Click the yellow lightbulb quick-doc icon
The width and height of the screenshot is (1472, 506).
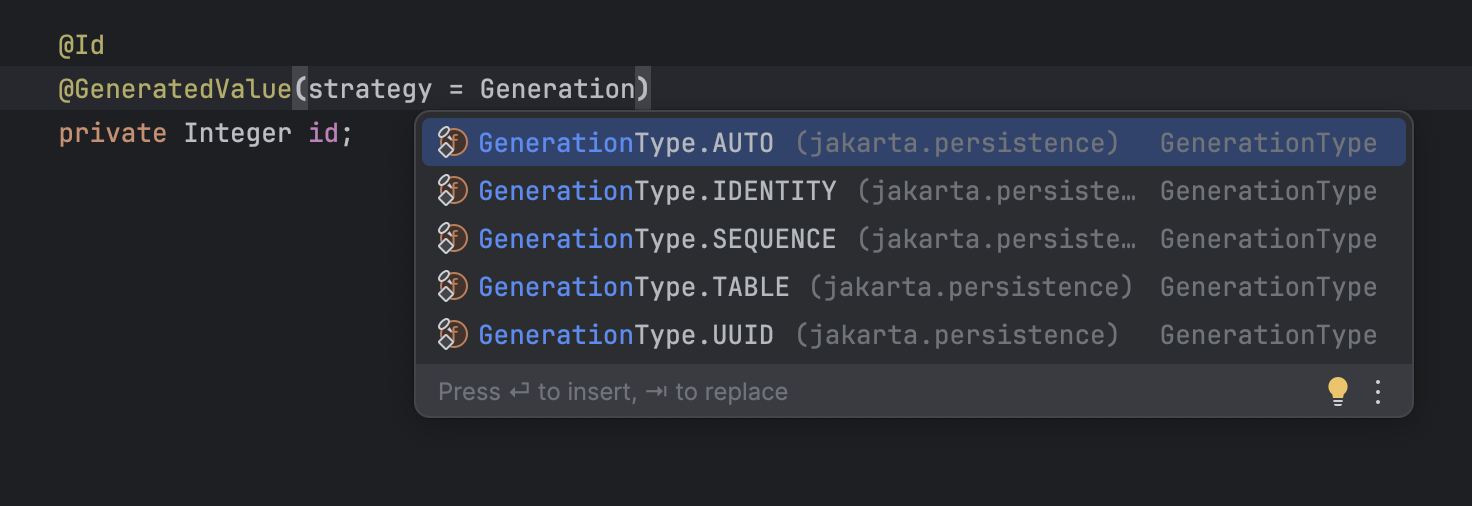1337,391
